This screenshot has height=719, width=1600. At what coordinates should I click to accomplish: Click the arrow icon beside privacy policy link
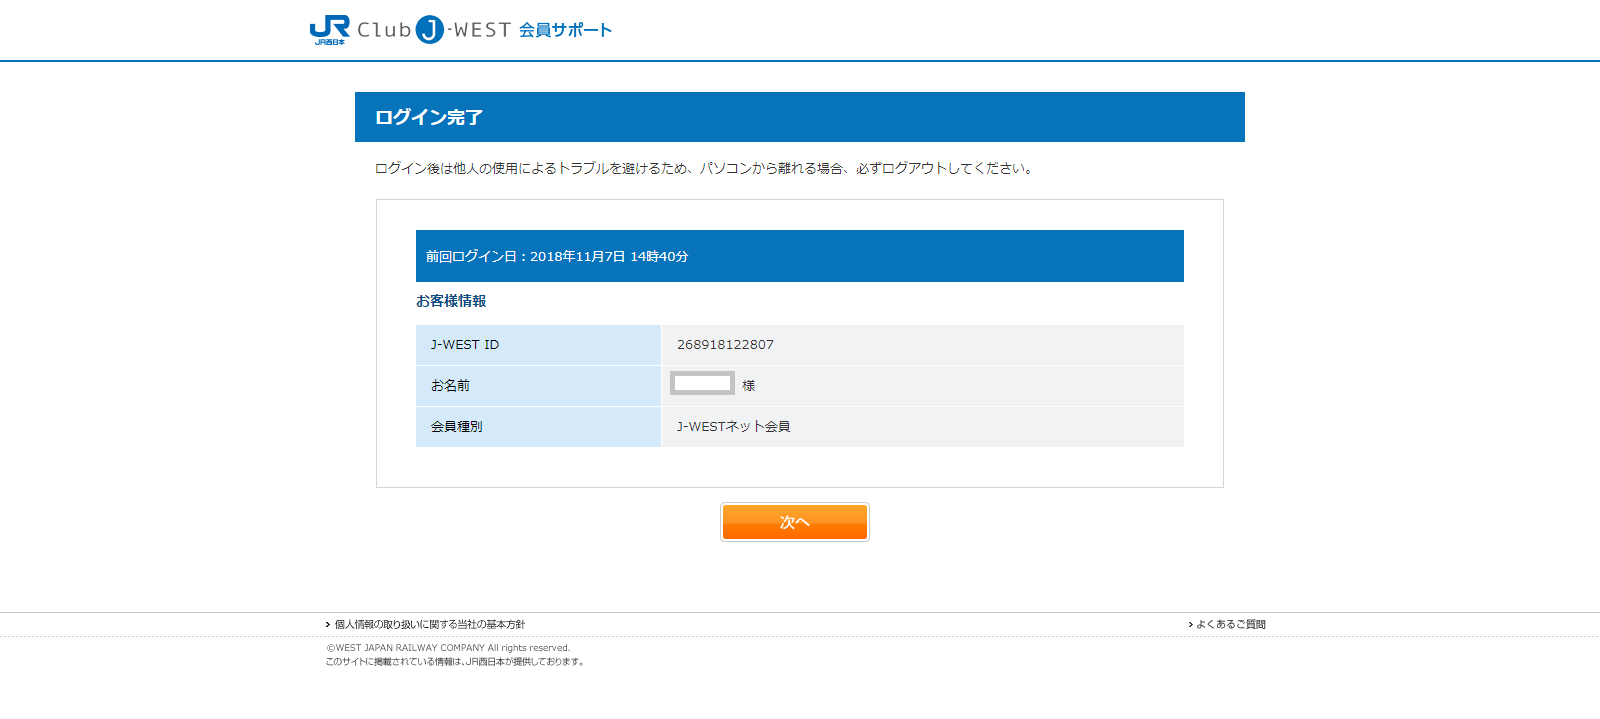(327, 625)
